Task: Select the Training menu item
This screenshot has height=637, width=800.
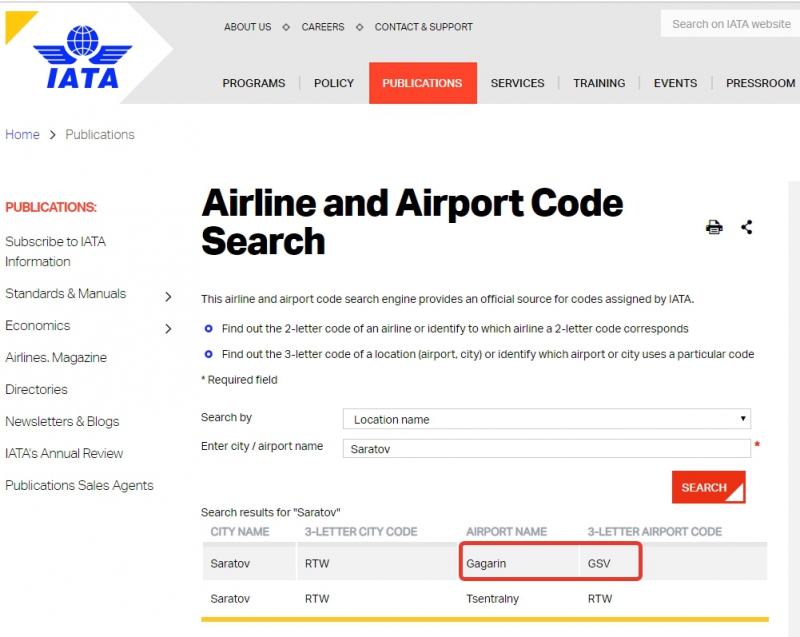Action: pos(599,83)
